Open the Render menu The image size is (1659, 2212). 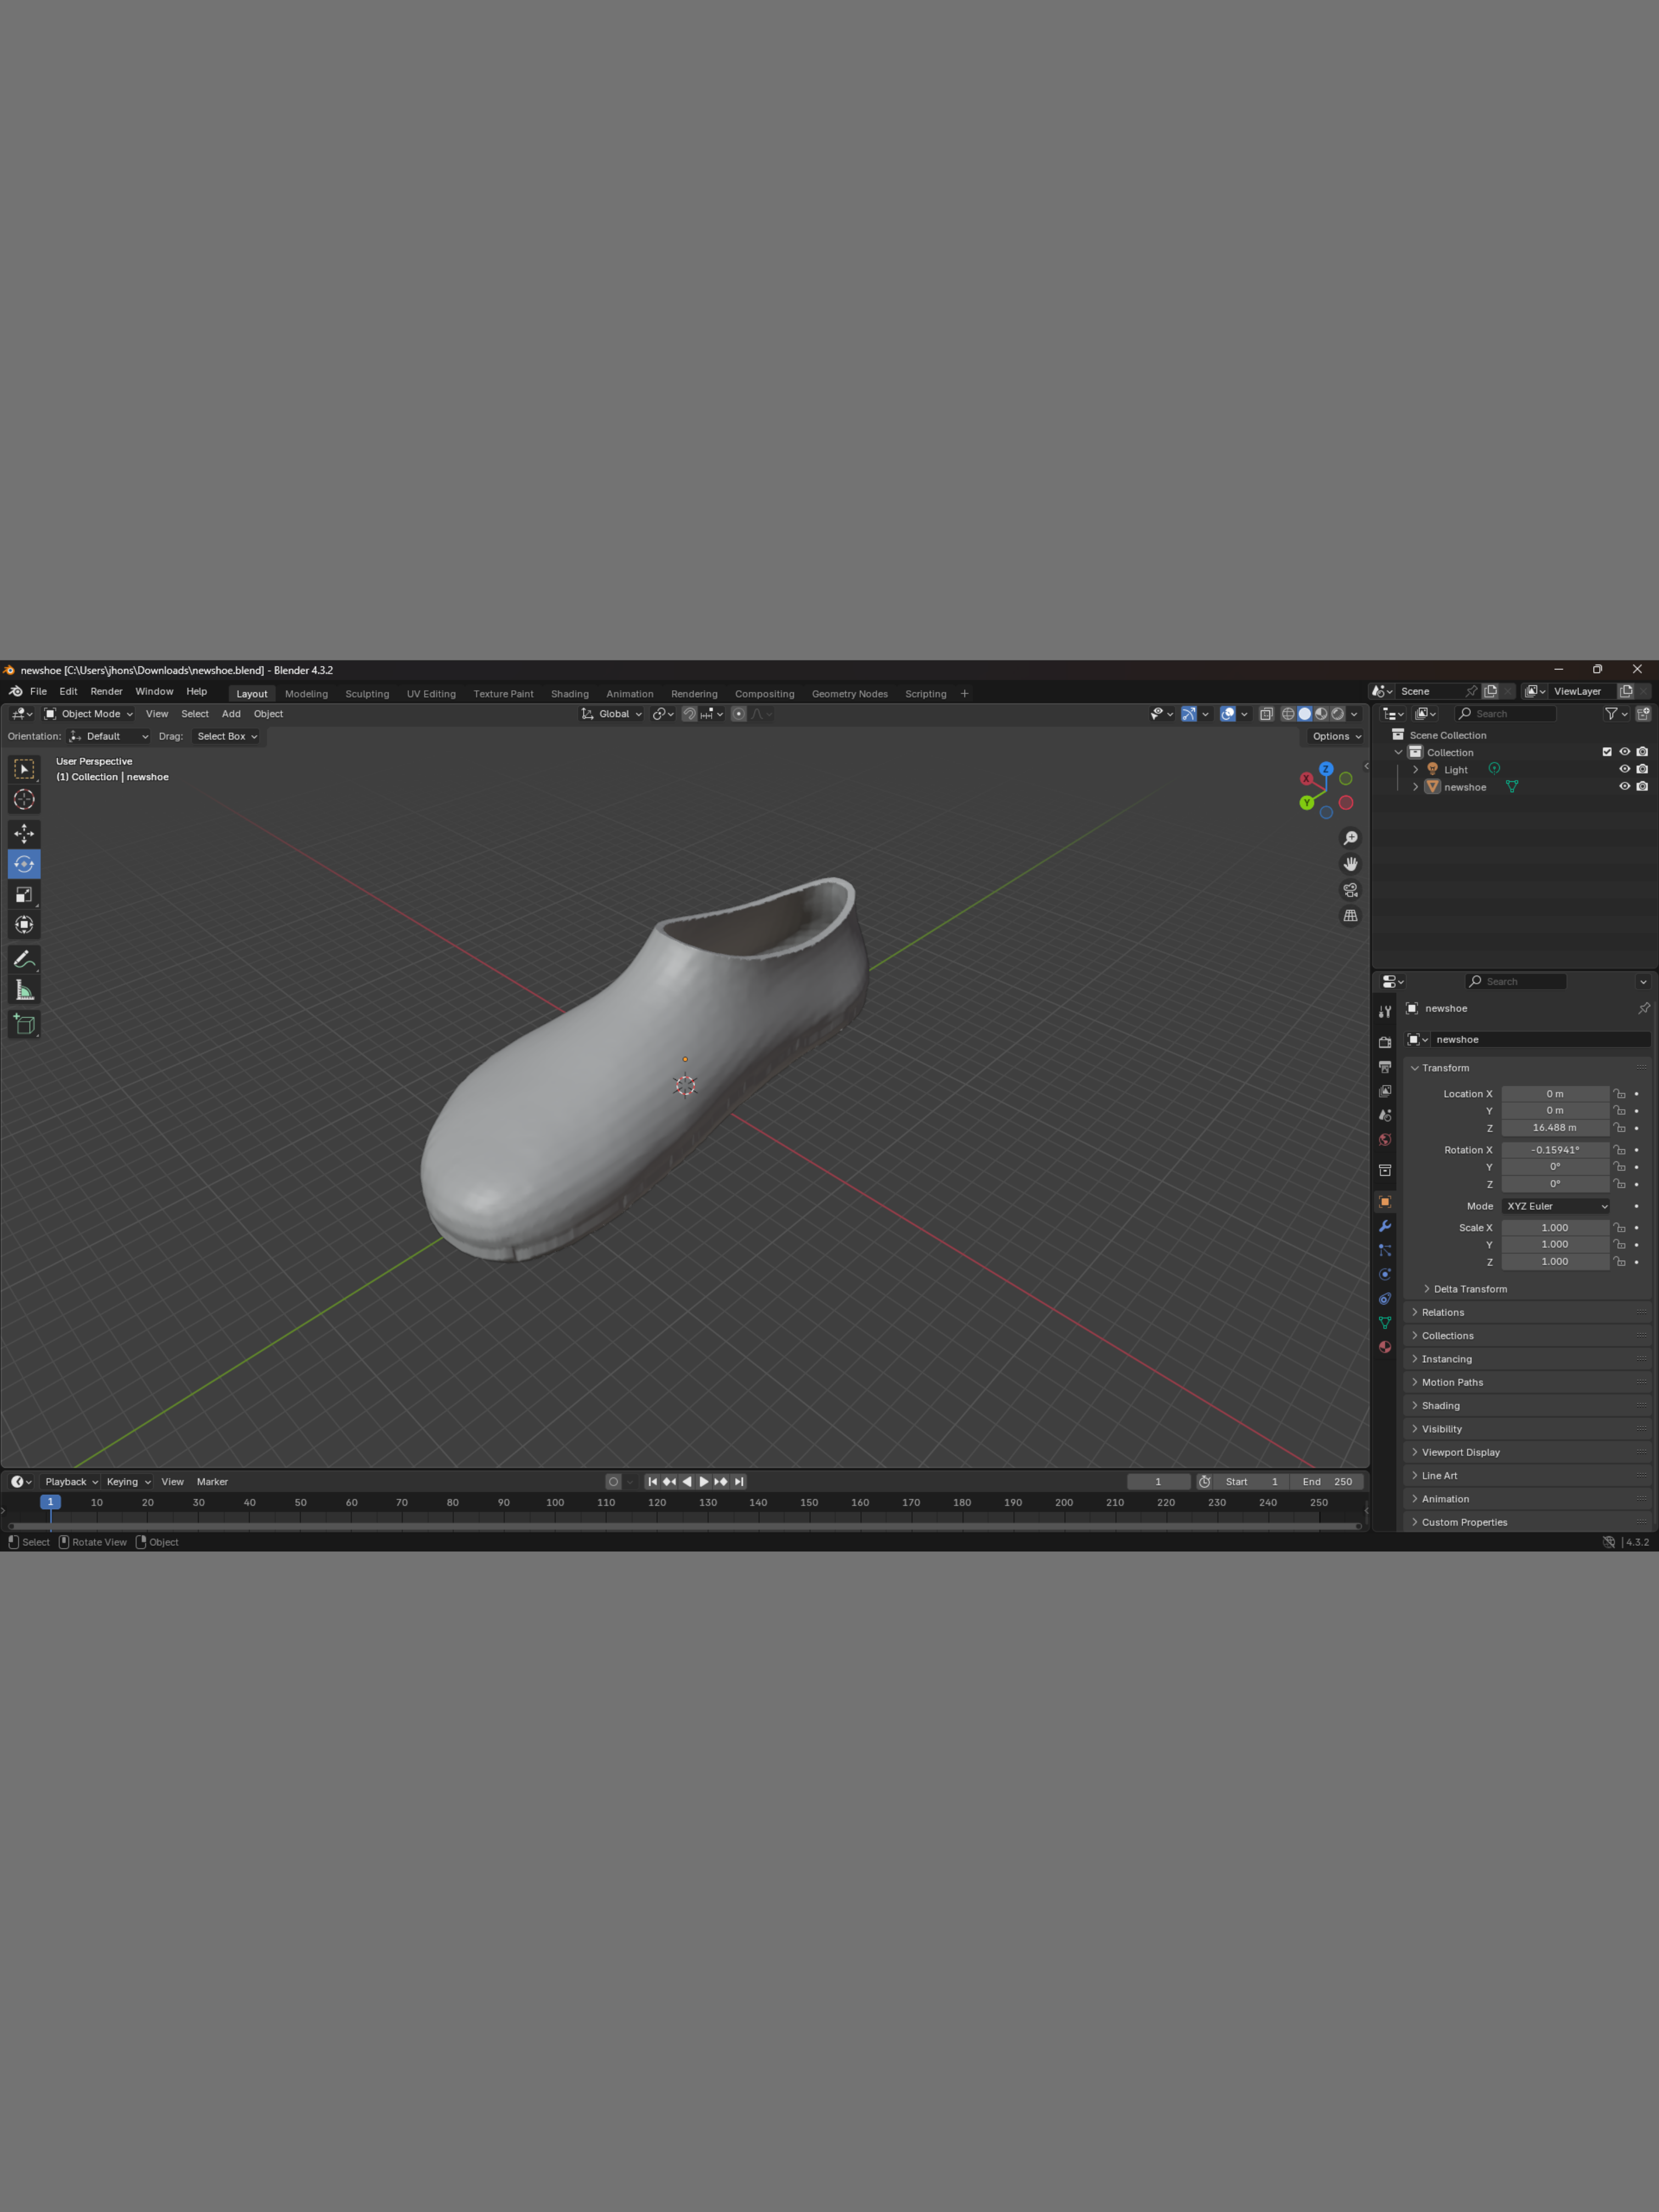[106, 692]
